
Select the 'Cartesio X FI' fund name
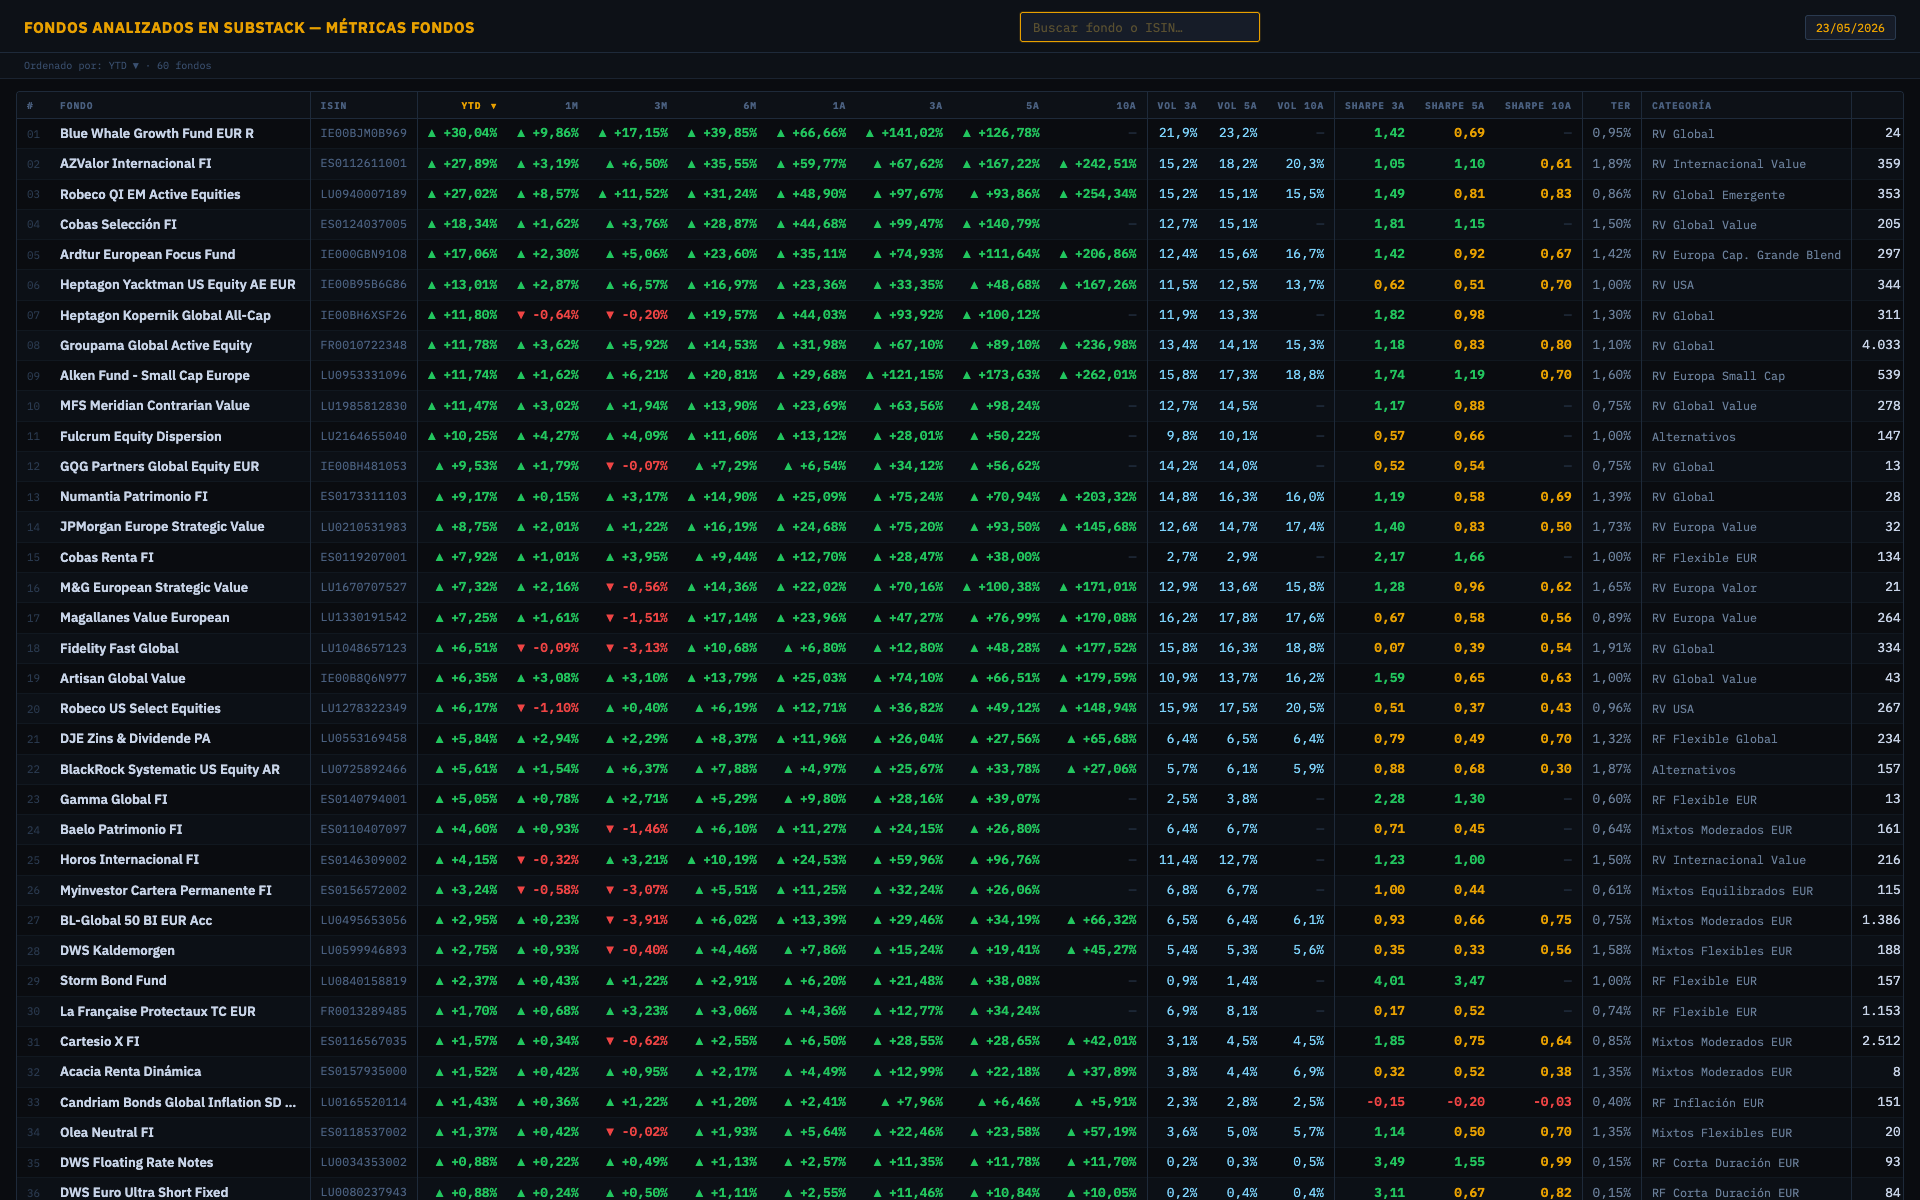click(100, 1041)
